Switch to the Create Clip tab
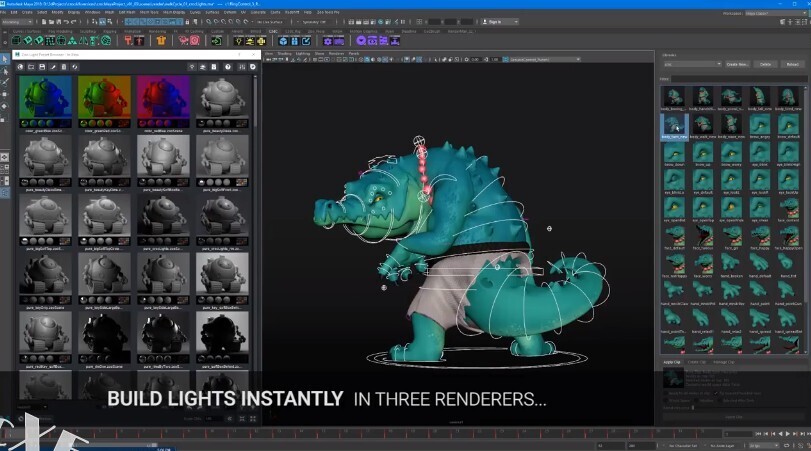This screenshot has width=811, height=451. (x=696, y=362)
